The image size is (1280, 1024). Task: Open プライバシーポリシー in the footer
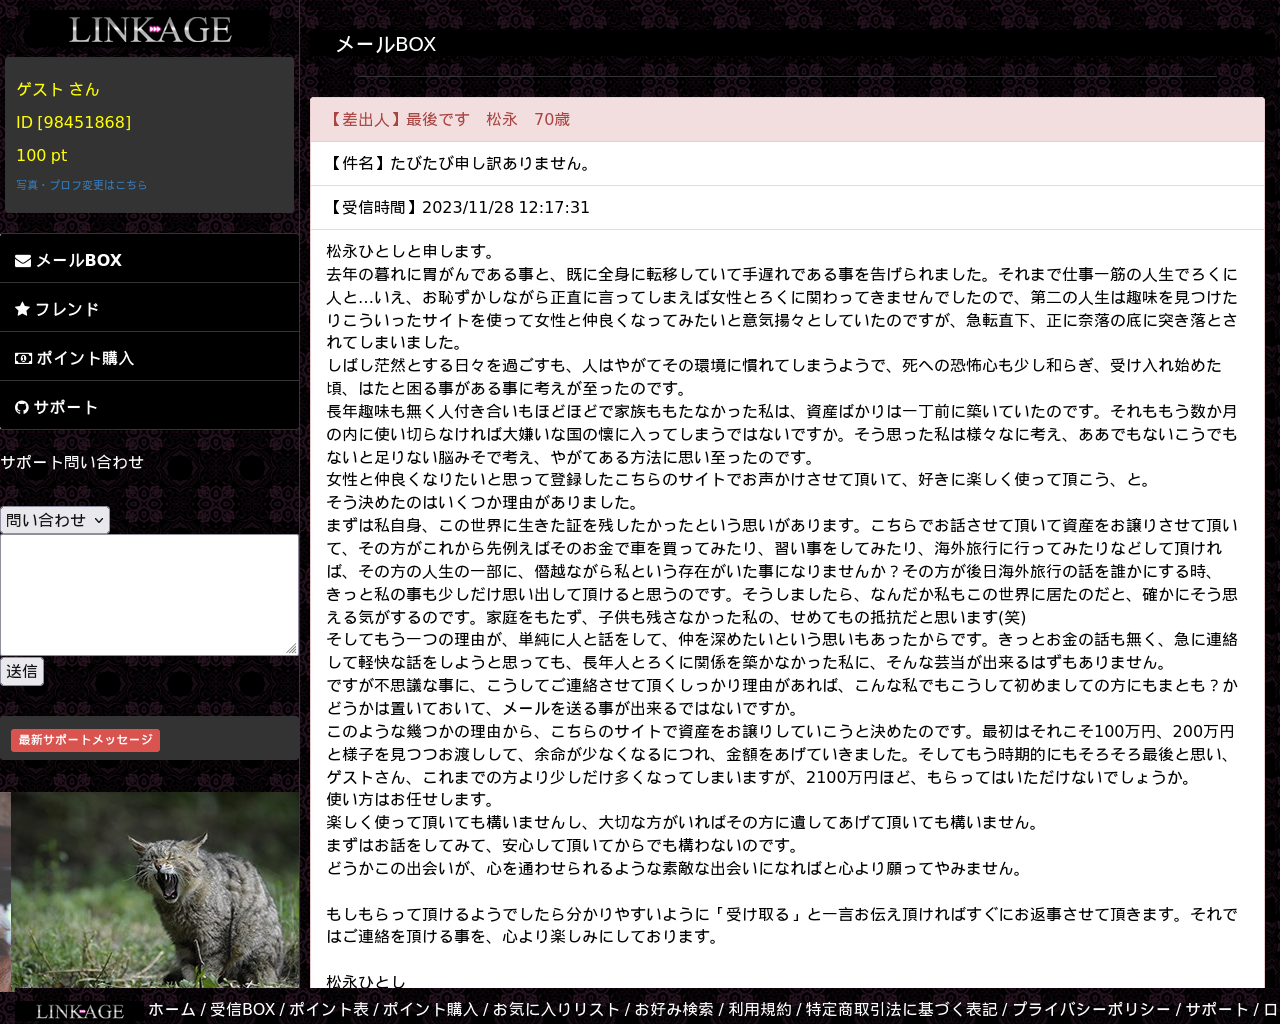pos(1091,1009)
